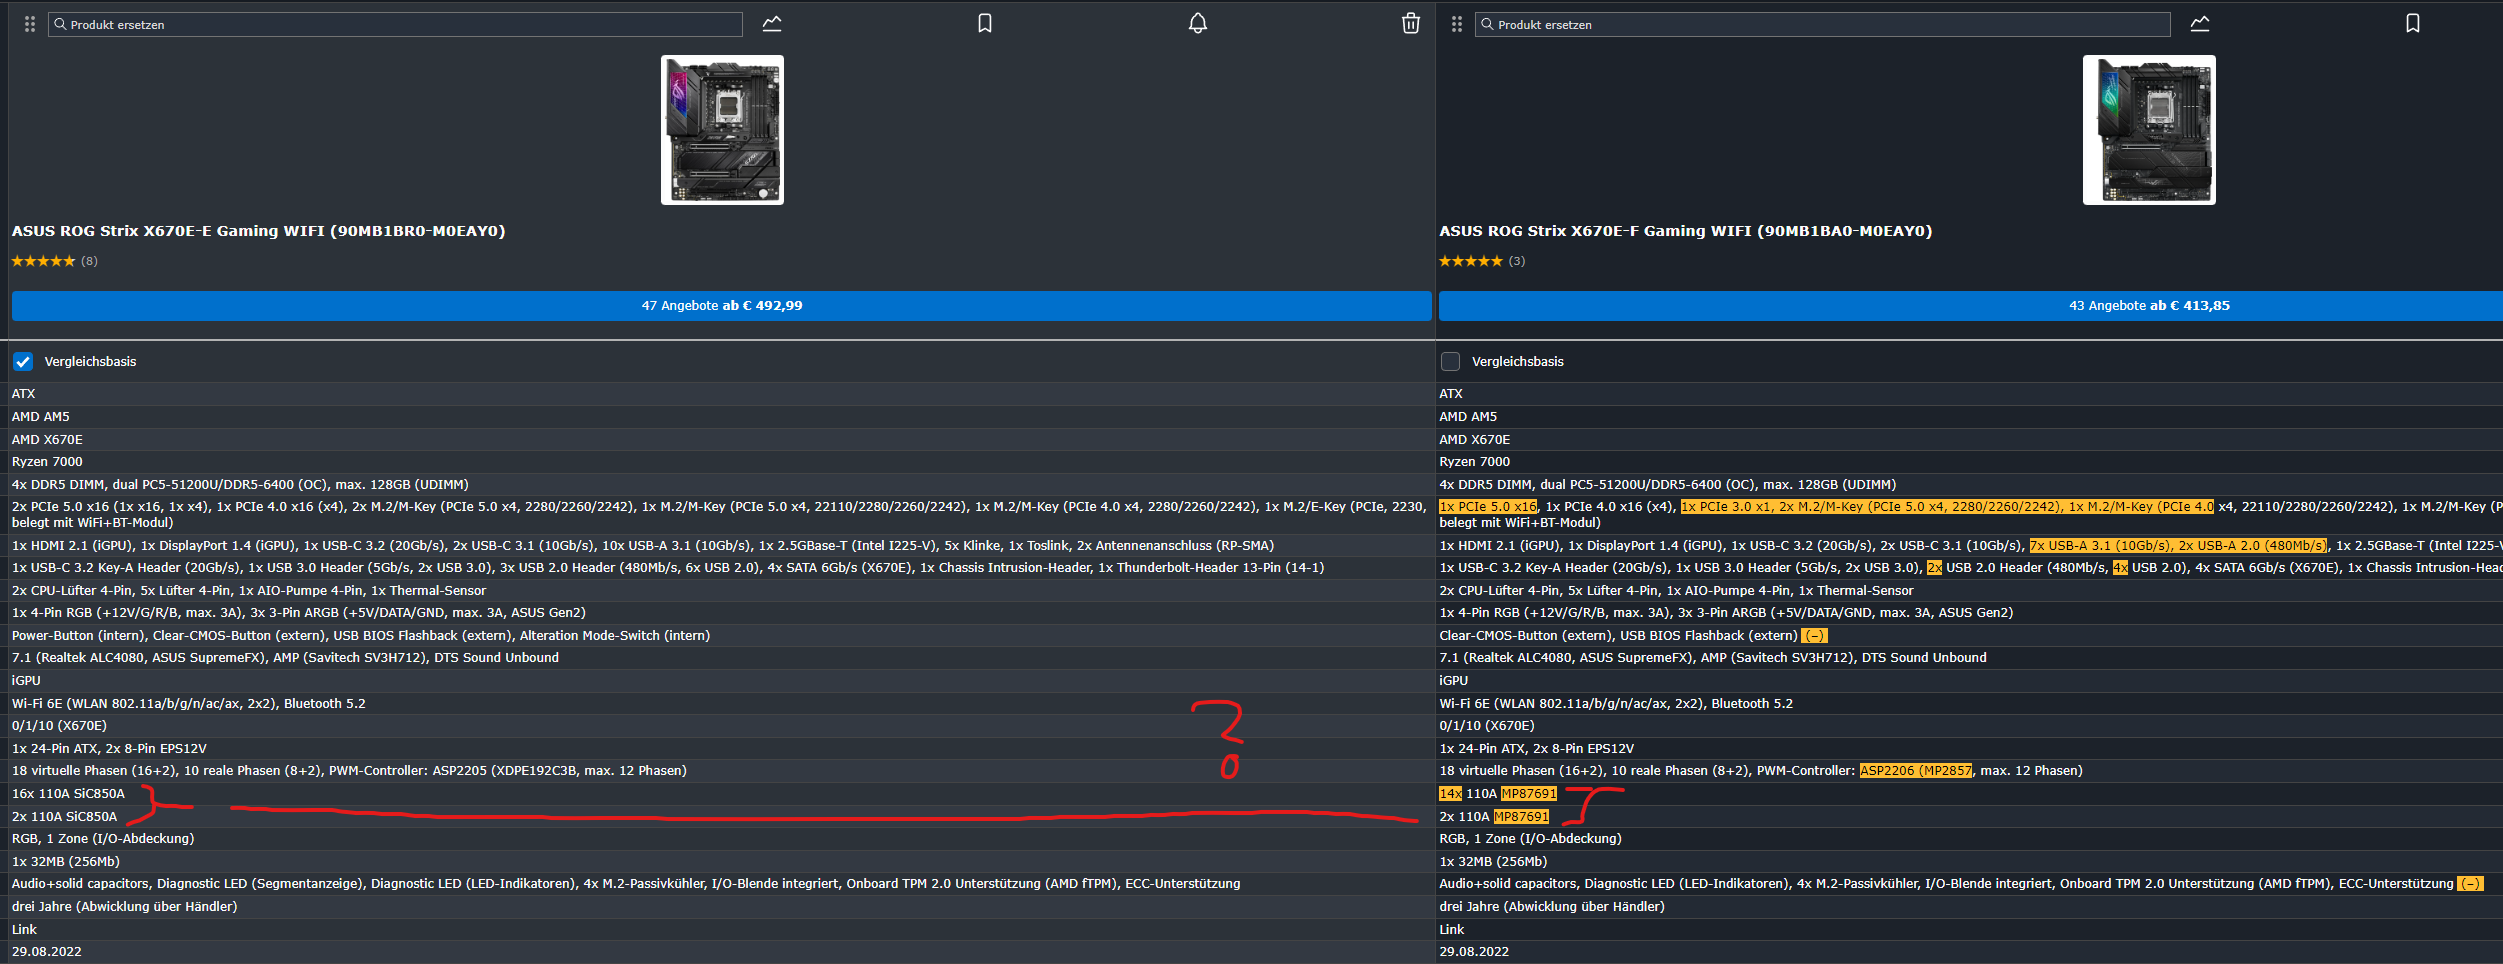Click 'Ryzen 7000' in left column
Image resolution: width=2503 pixels, height=964 pixels.
(x=47, y=461)
